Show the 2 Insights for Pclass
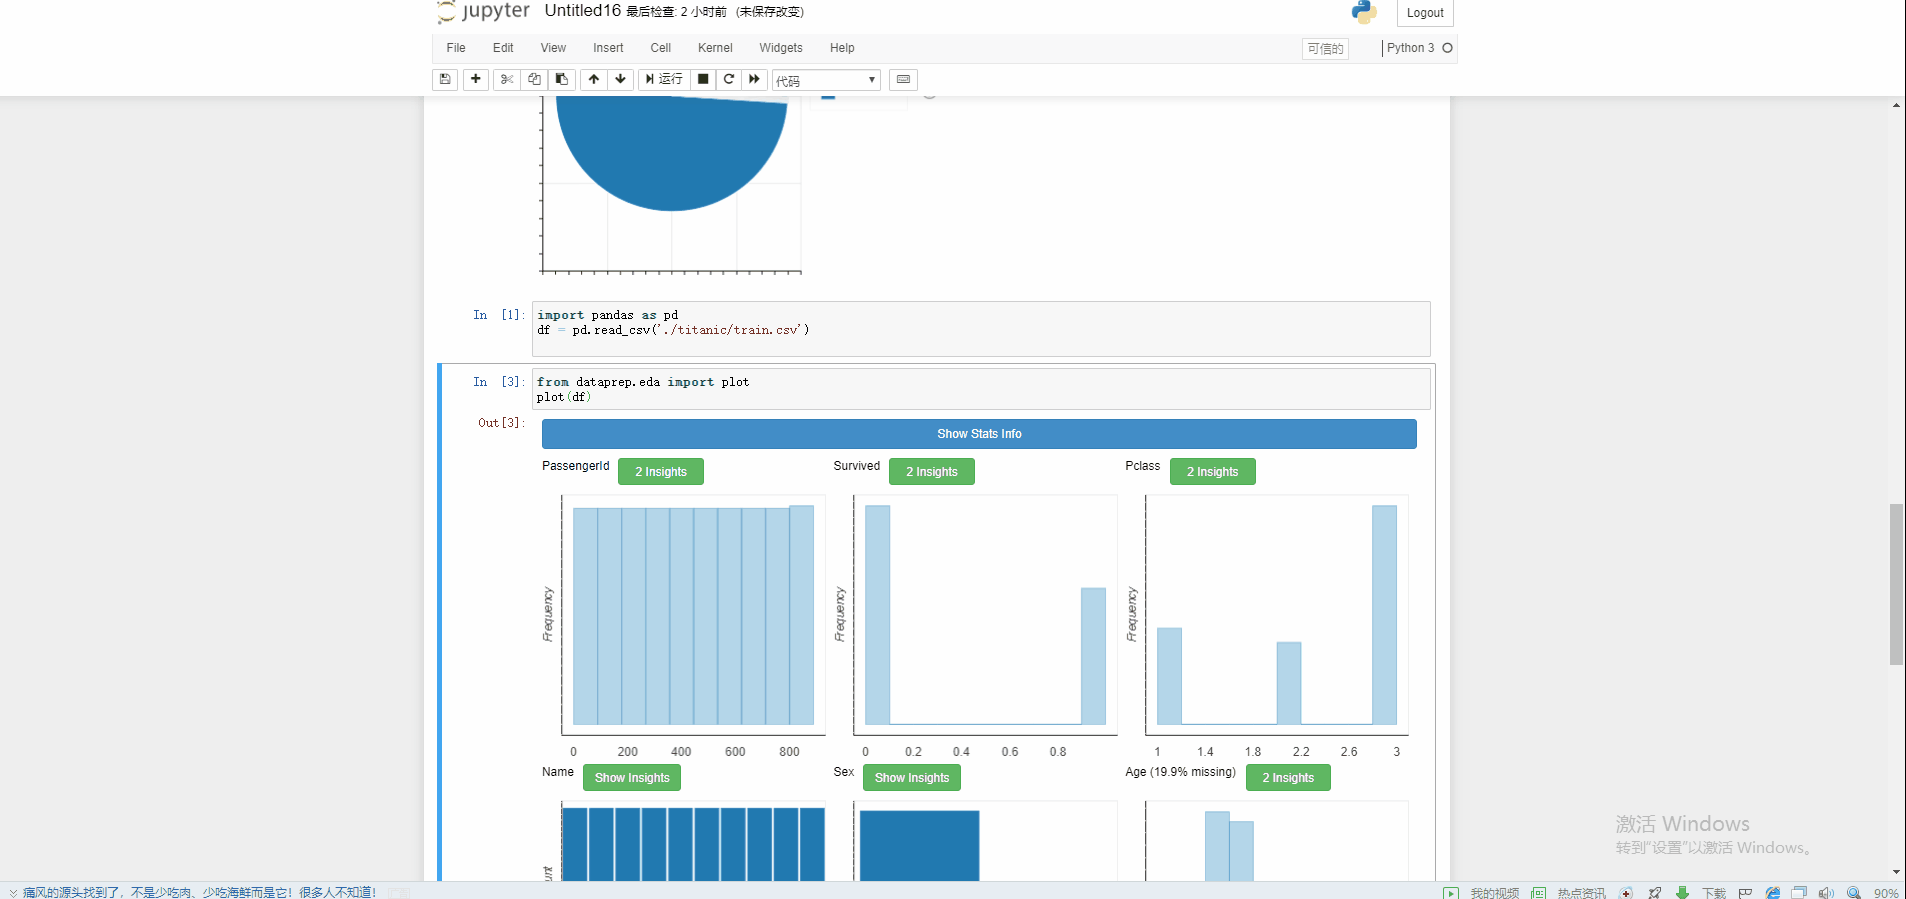 point(1213,472)
